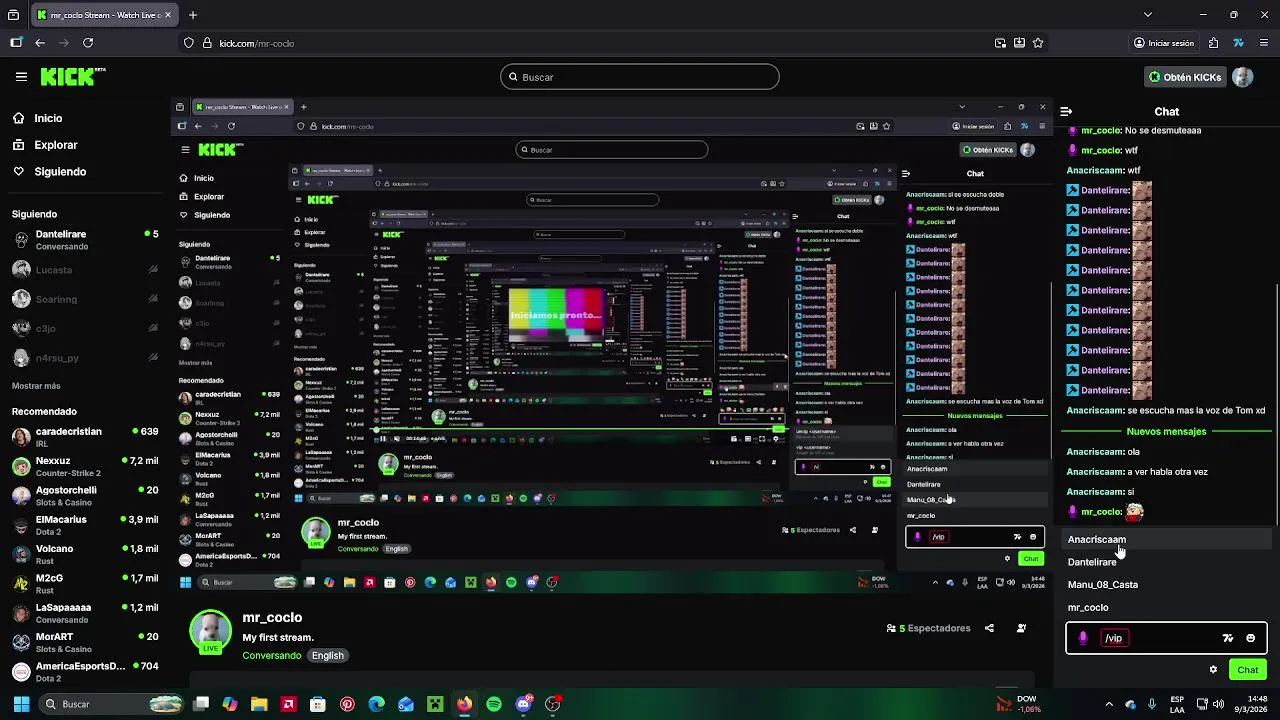
Task: Open chat settings gear icon
Action: click(x=1213, y=670)
